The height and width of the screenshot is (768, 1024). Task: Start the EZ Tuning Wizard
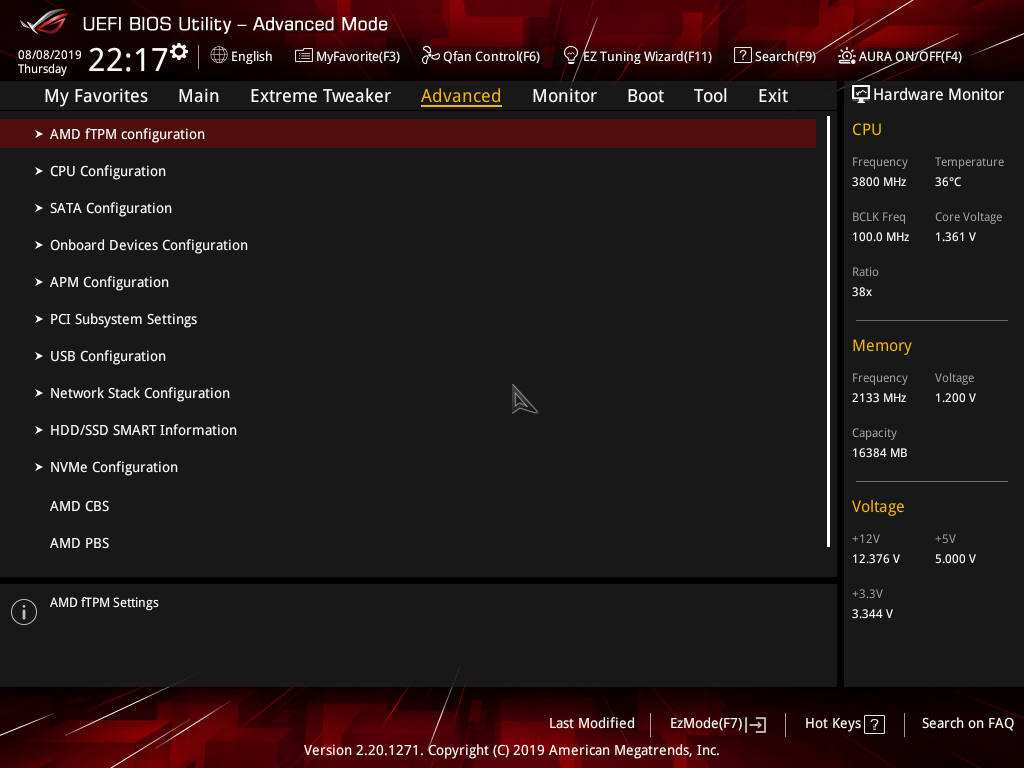click(570, 56)
